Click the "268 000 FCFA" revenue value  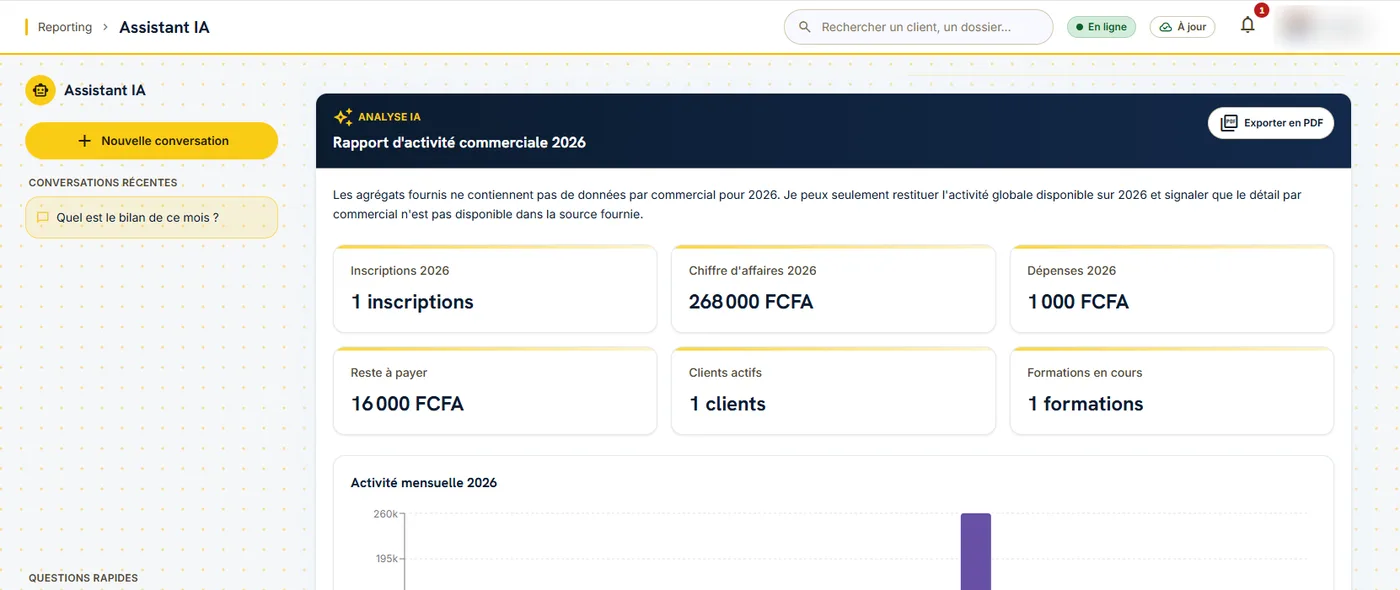point(751,302)
